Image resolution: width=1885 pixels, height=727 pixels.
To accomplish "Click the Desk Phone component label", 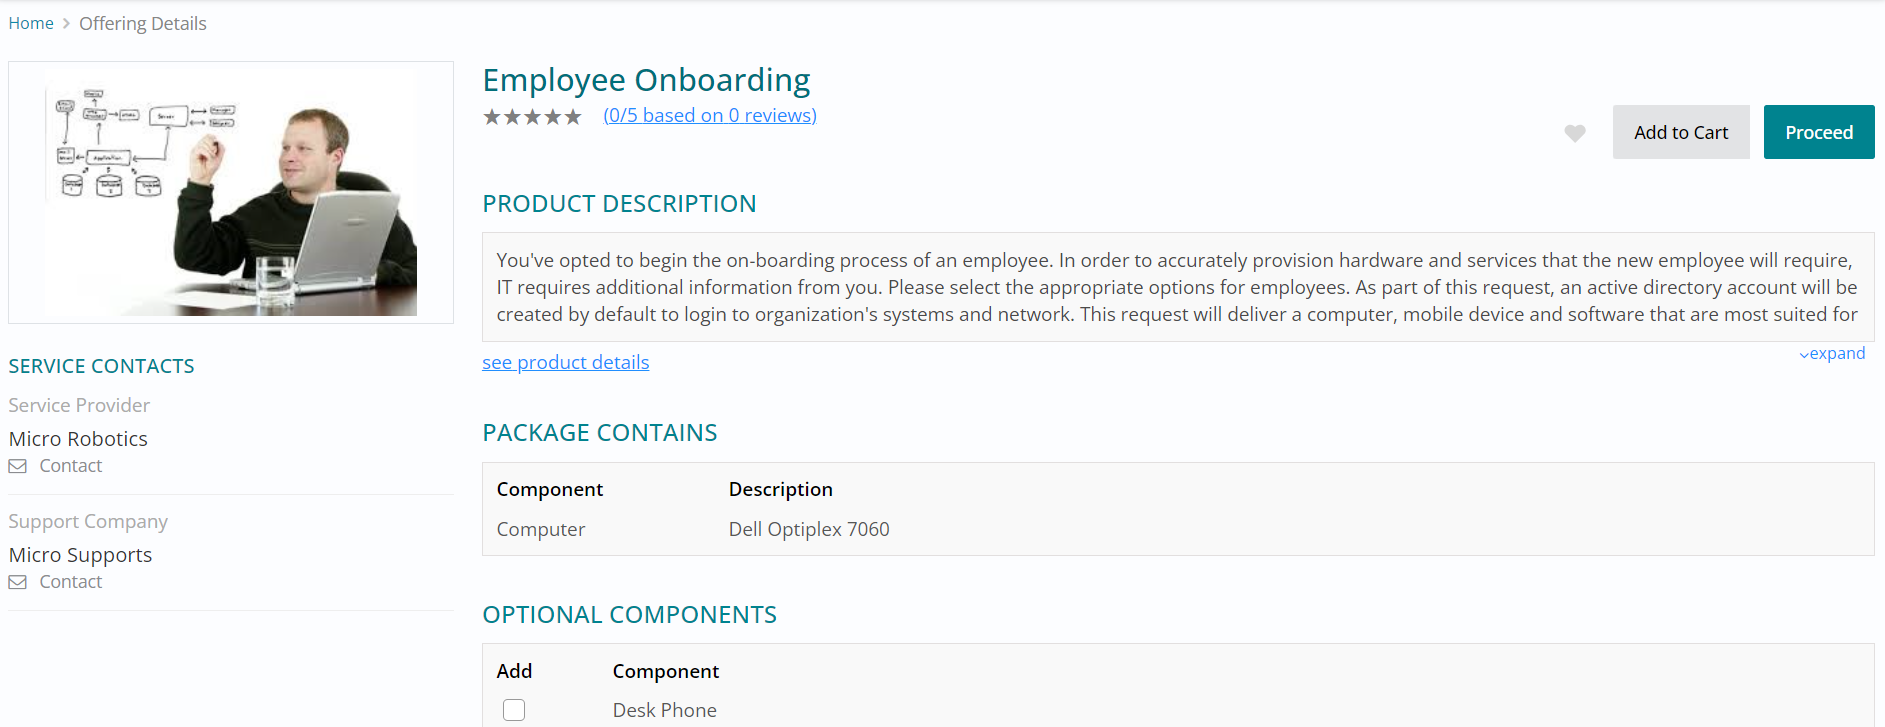I will point(665,710).
